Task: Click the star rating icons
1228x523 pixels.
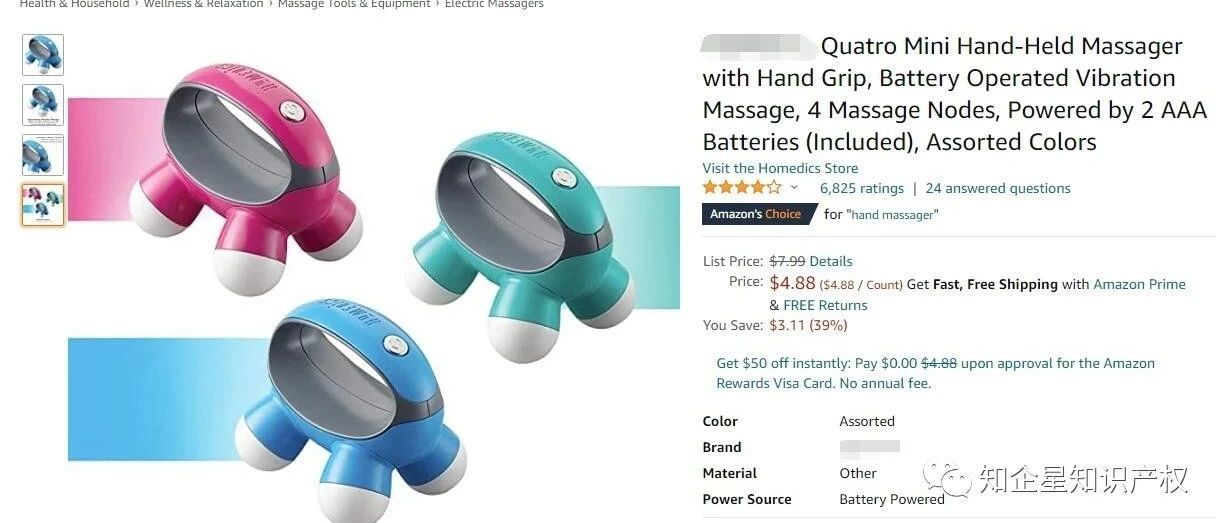Action: [742, 188]
